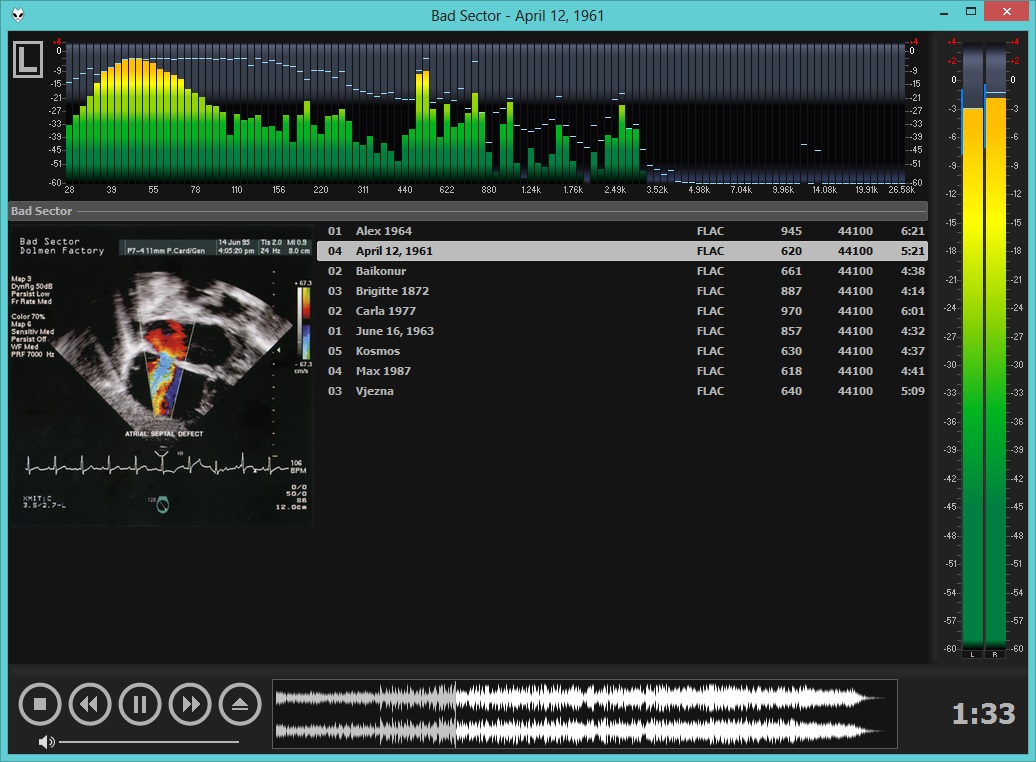This screenshot has width=1036, height=762.
Task: Seek within the waveform seekbar
Action: pos(585,714)
